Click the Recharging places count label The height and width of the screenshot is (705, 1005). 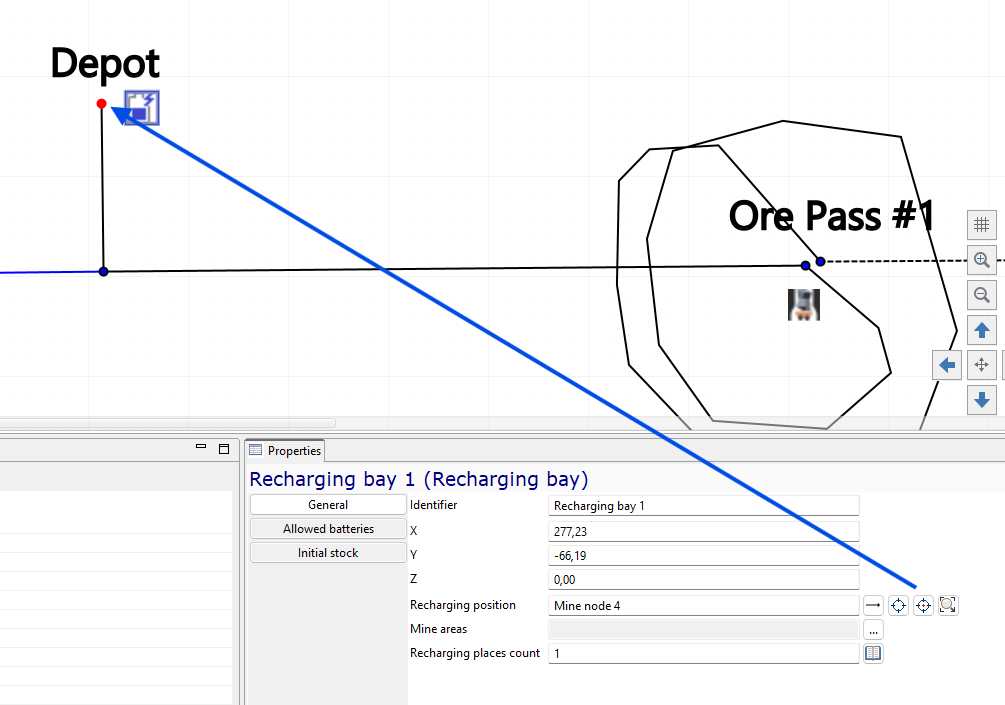[475, 653]
